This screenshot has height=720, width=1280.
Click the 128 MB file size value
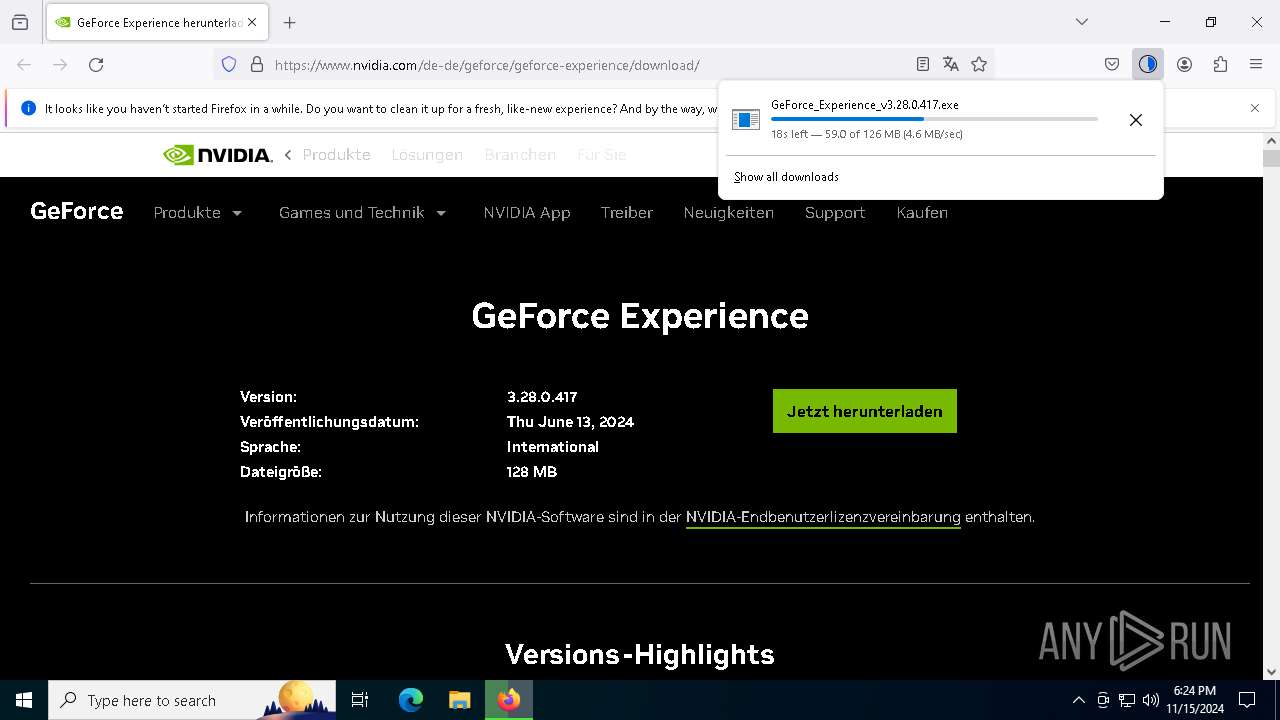click(x=532, y=472)
